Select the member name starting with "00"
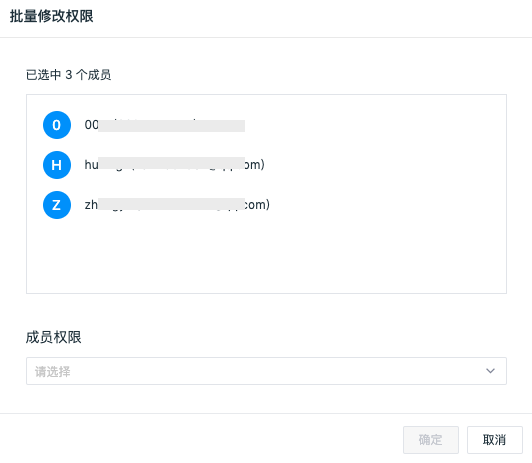Image resolution: width=532 pixels, height=463 pixels. click(x=165, y=125)
